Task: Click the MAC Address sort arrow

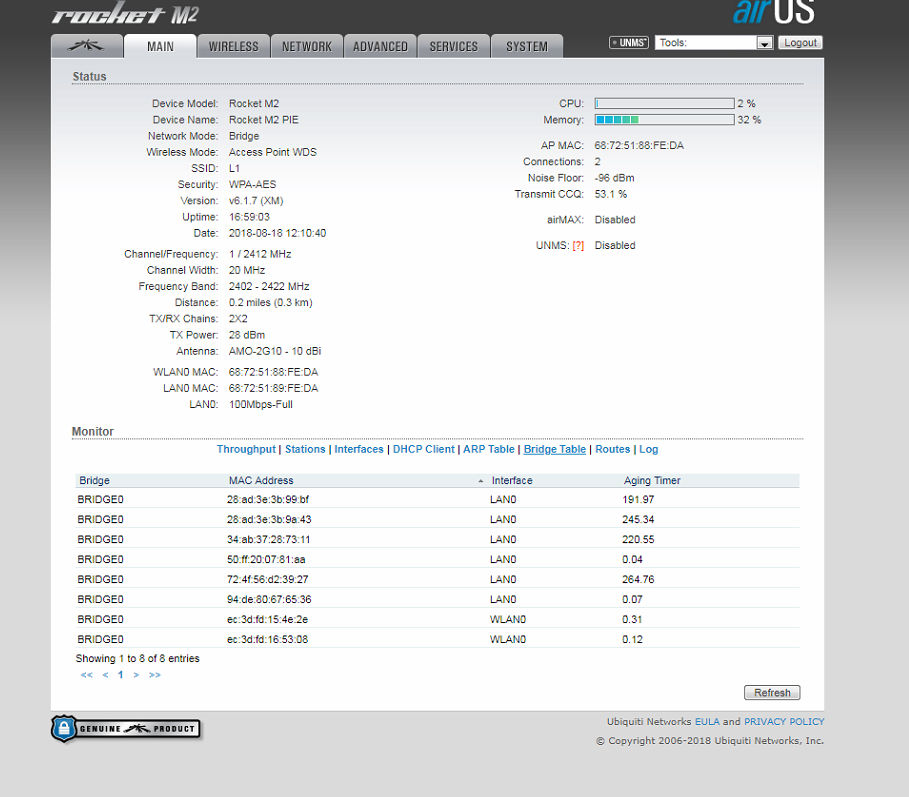Action: (481, 481)
